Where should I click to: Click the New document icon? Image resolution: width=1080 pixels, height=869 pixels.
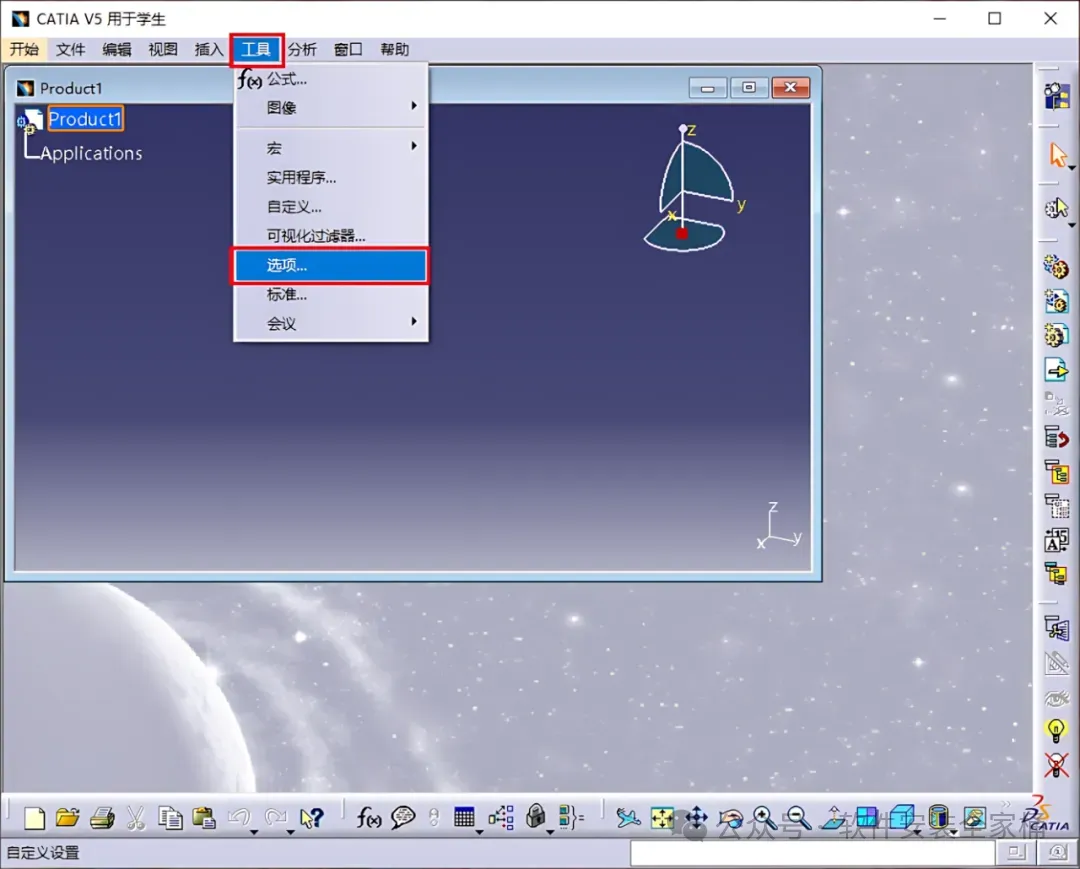[x=34, y=818]
